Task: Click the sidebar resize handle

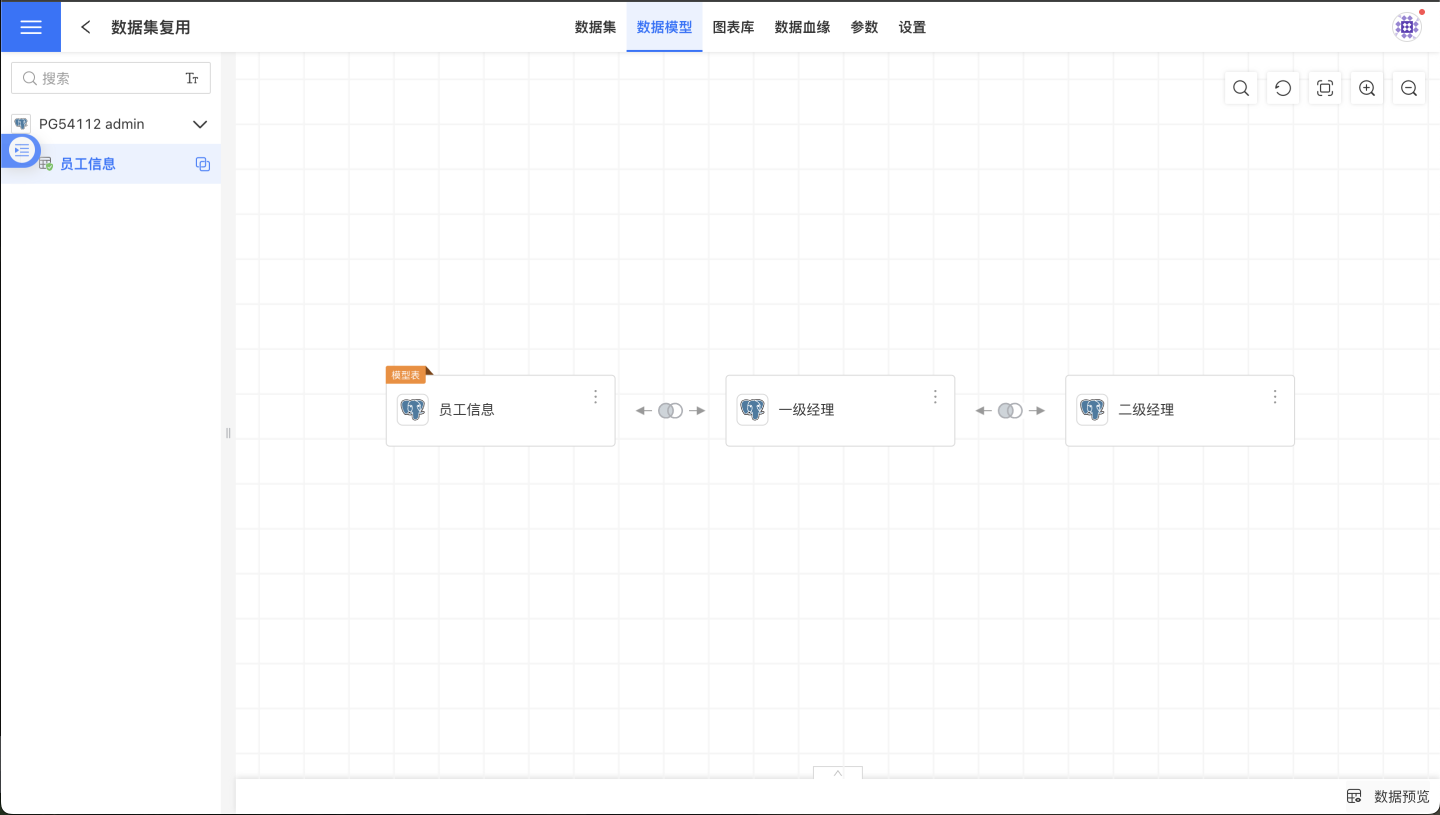Action: click(x=228, y=433)
